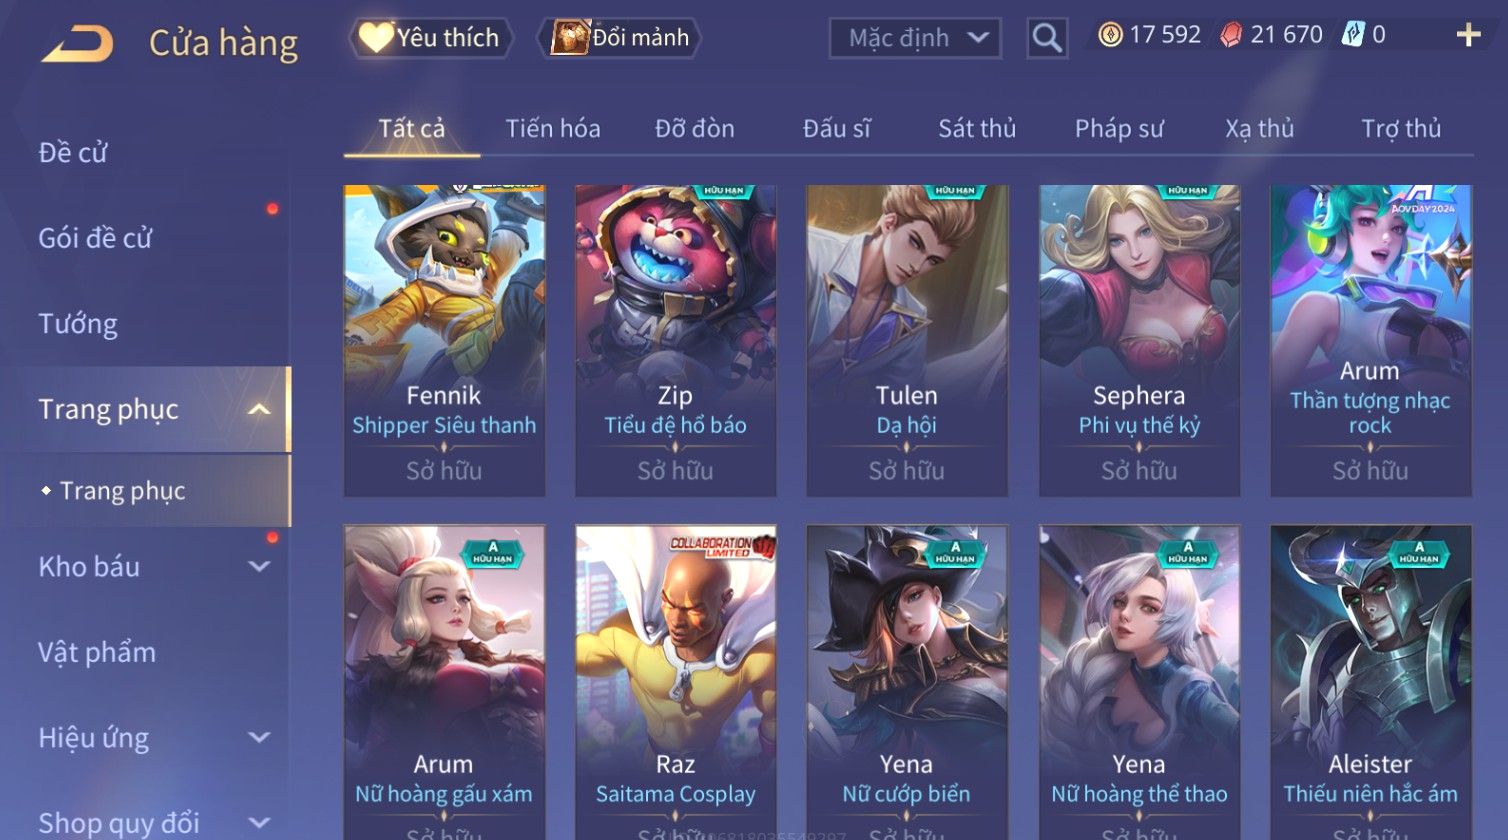Open Yêu thích heart favorites
Viewport: 1508px width, 840px height.
click(430, 38)
